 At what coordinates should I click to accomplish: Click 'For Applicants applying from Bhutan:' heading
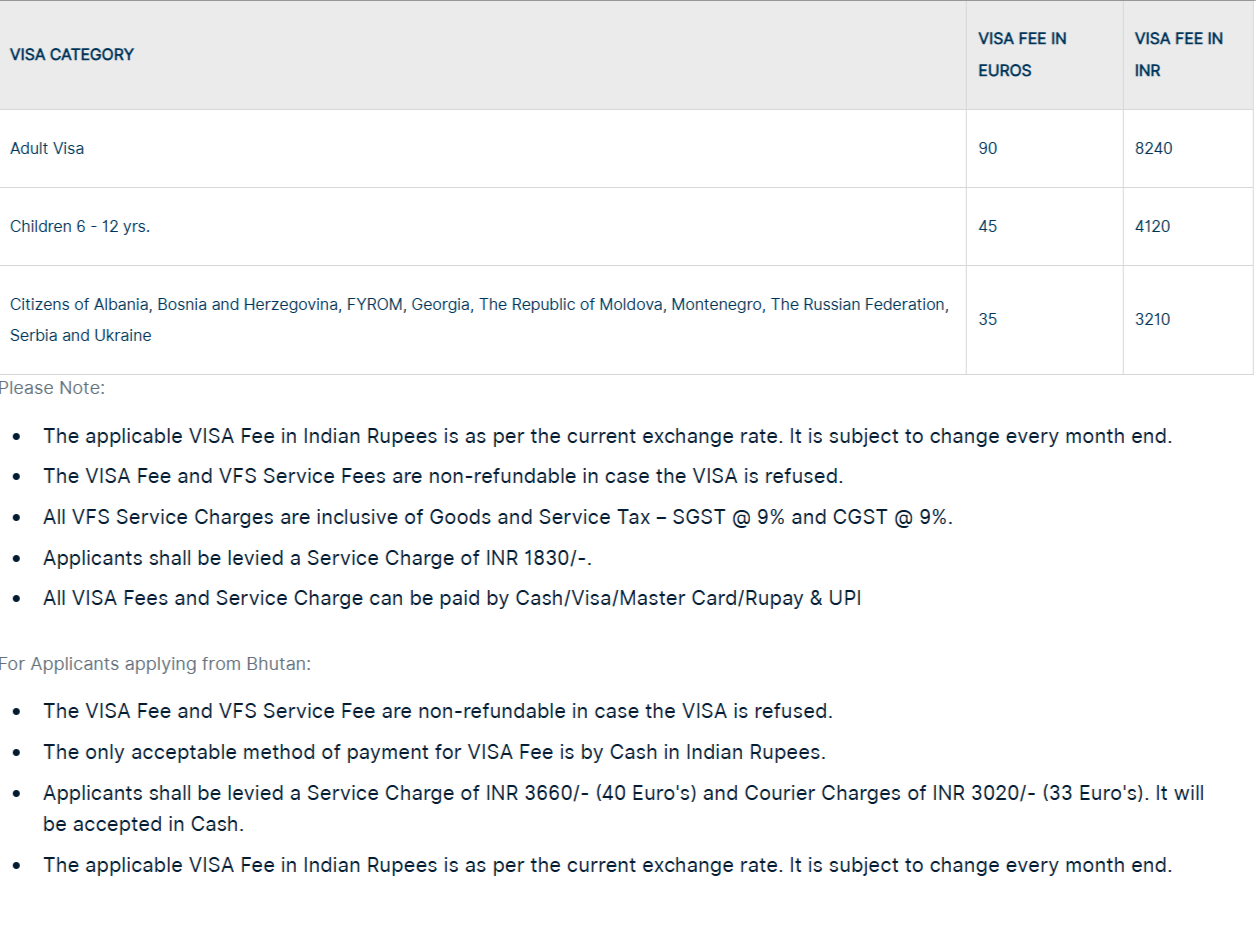pyautogui.click(x=155, y=664)
